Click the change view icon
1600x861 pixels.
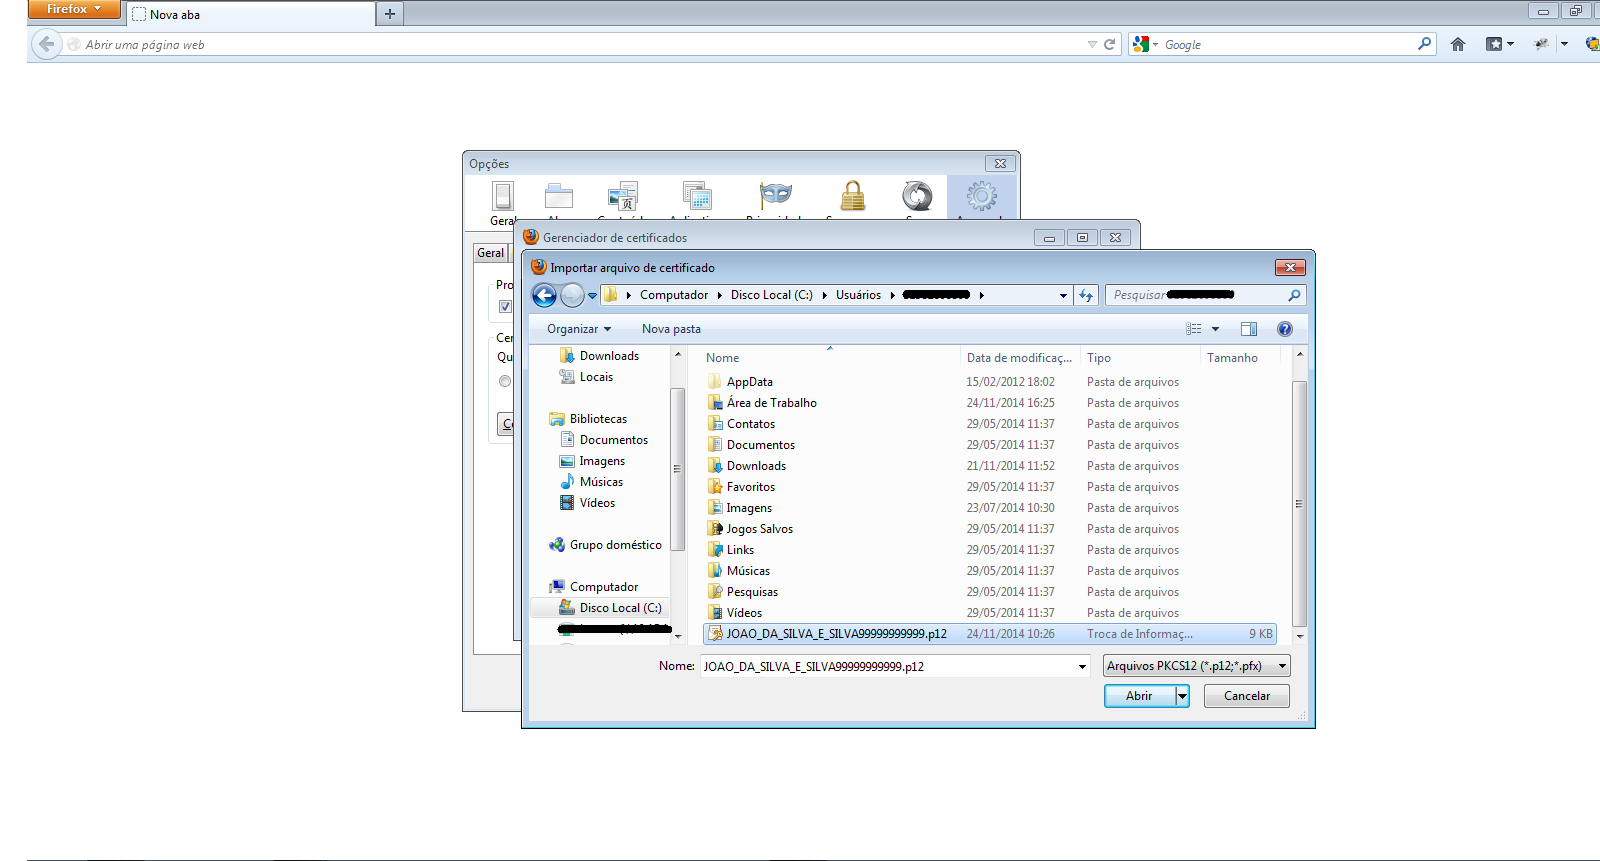point(1194,329)
